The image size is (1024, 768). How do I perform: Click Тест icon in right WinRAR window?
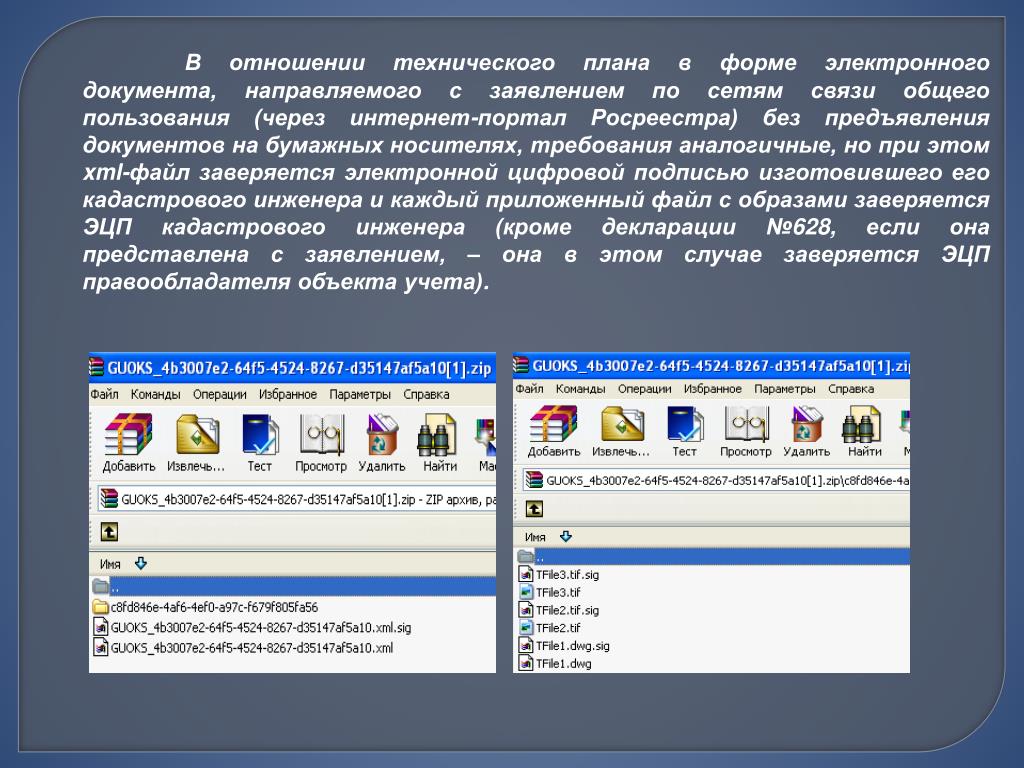[x=684, y=423]
